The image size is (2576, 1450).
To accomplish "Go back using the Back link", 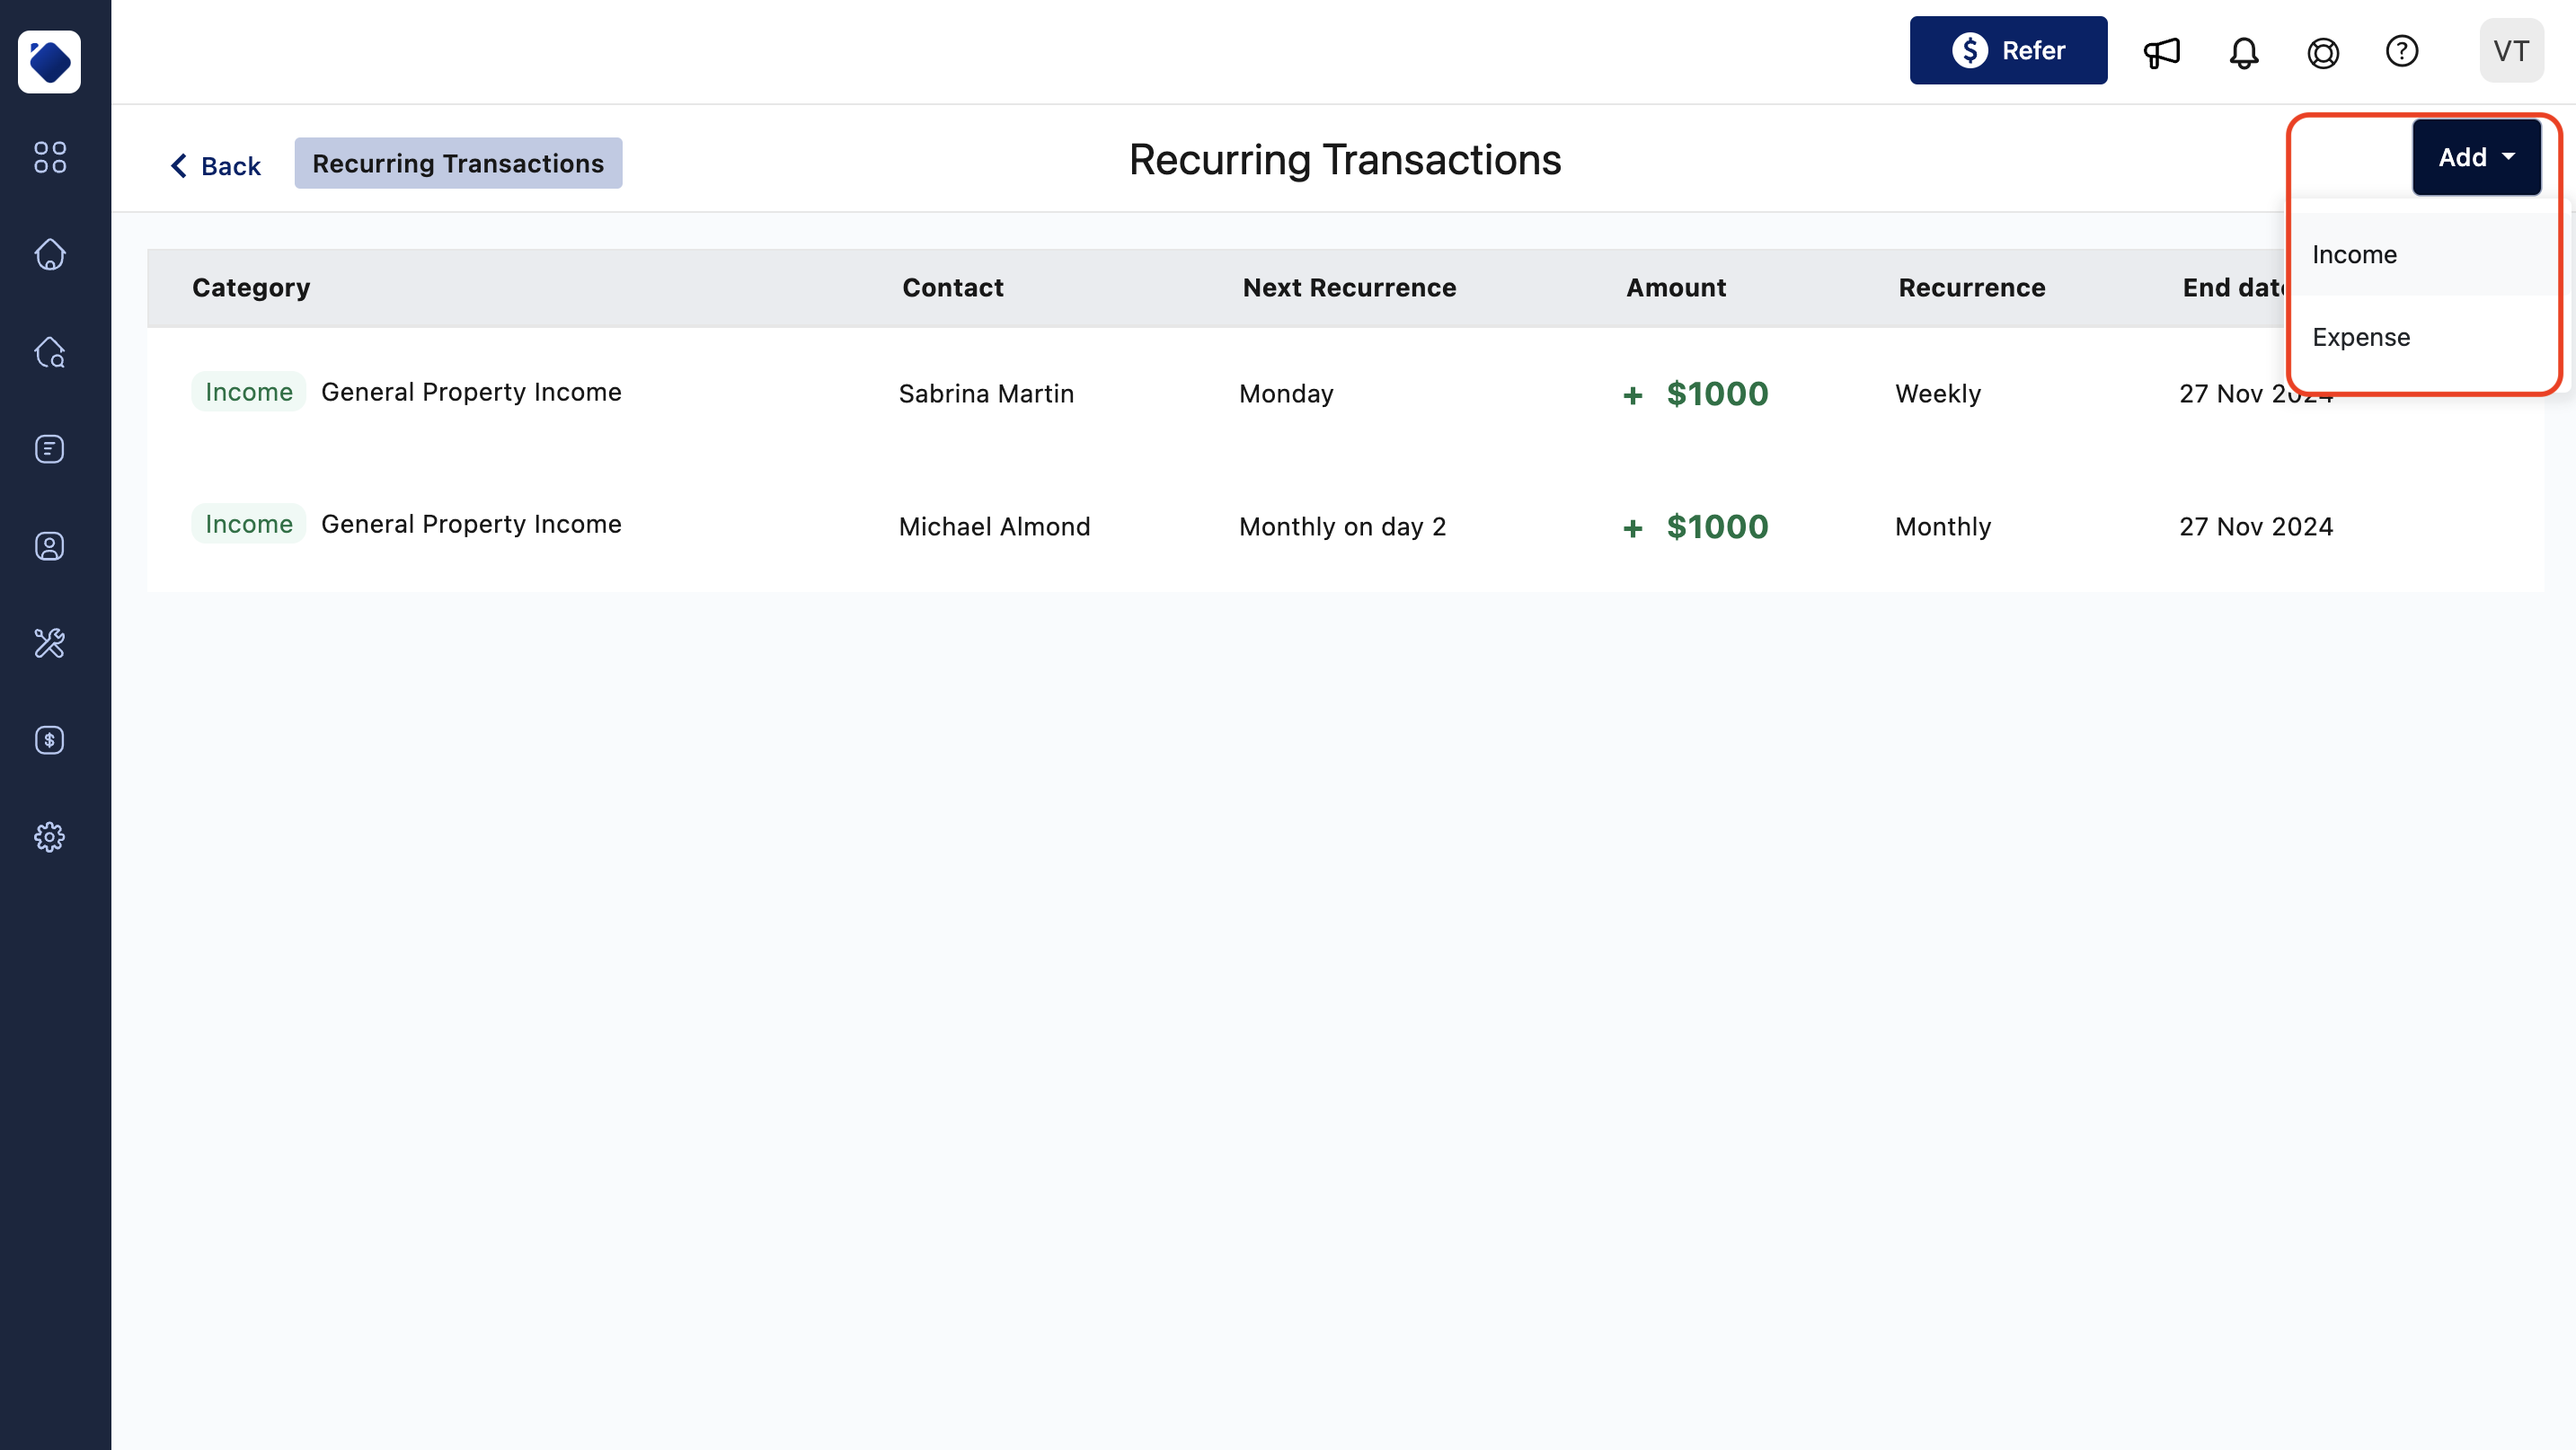I will pyautogui.click(x=215, y=165).
